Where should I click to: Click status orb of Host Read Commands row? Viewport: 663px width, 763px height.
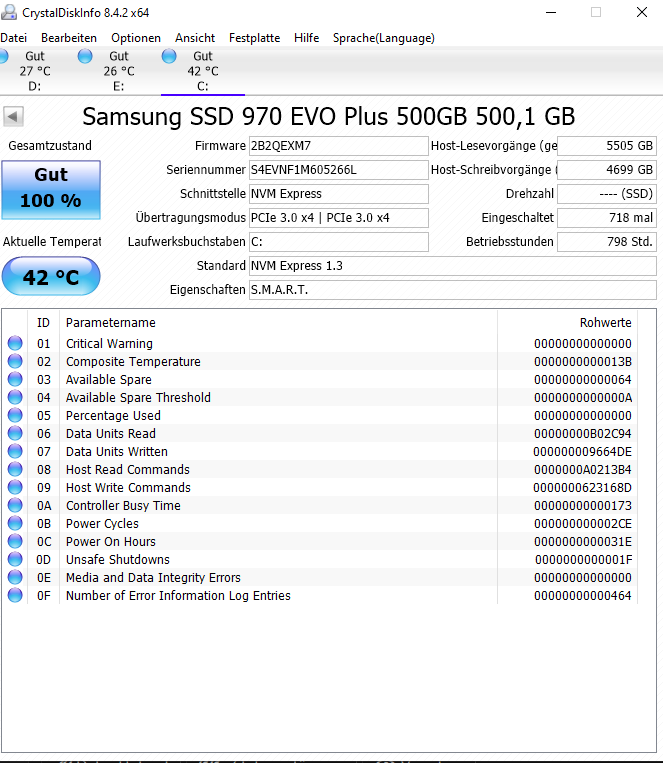15,469
